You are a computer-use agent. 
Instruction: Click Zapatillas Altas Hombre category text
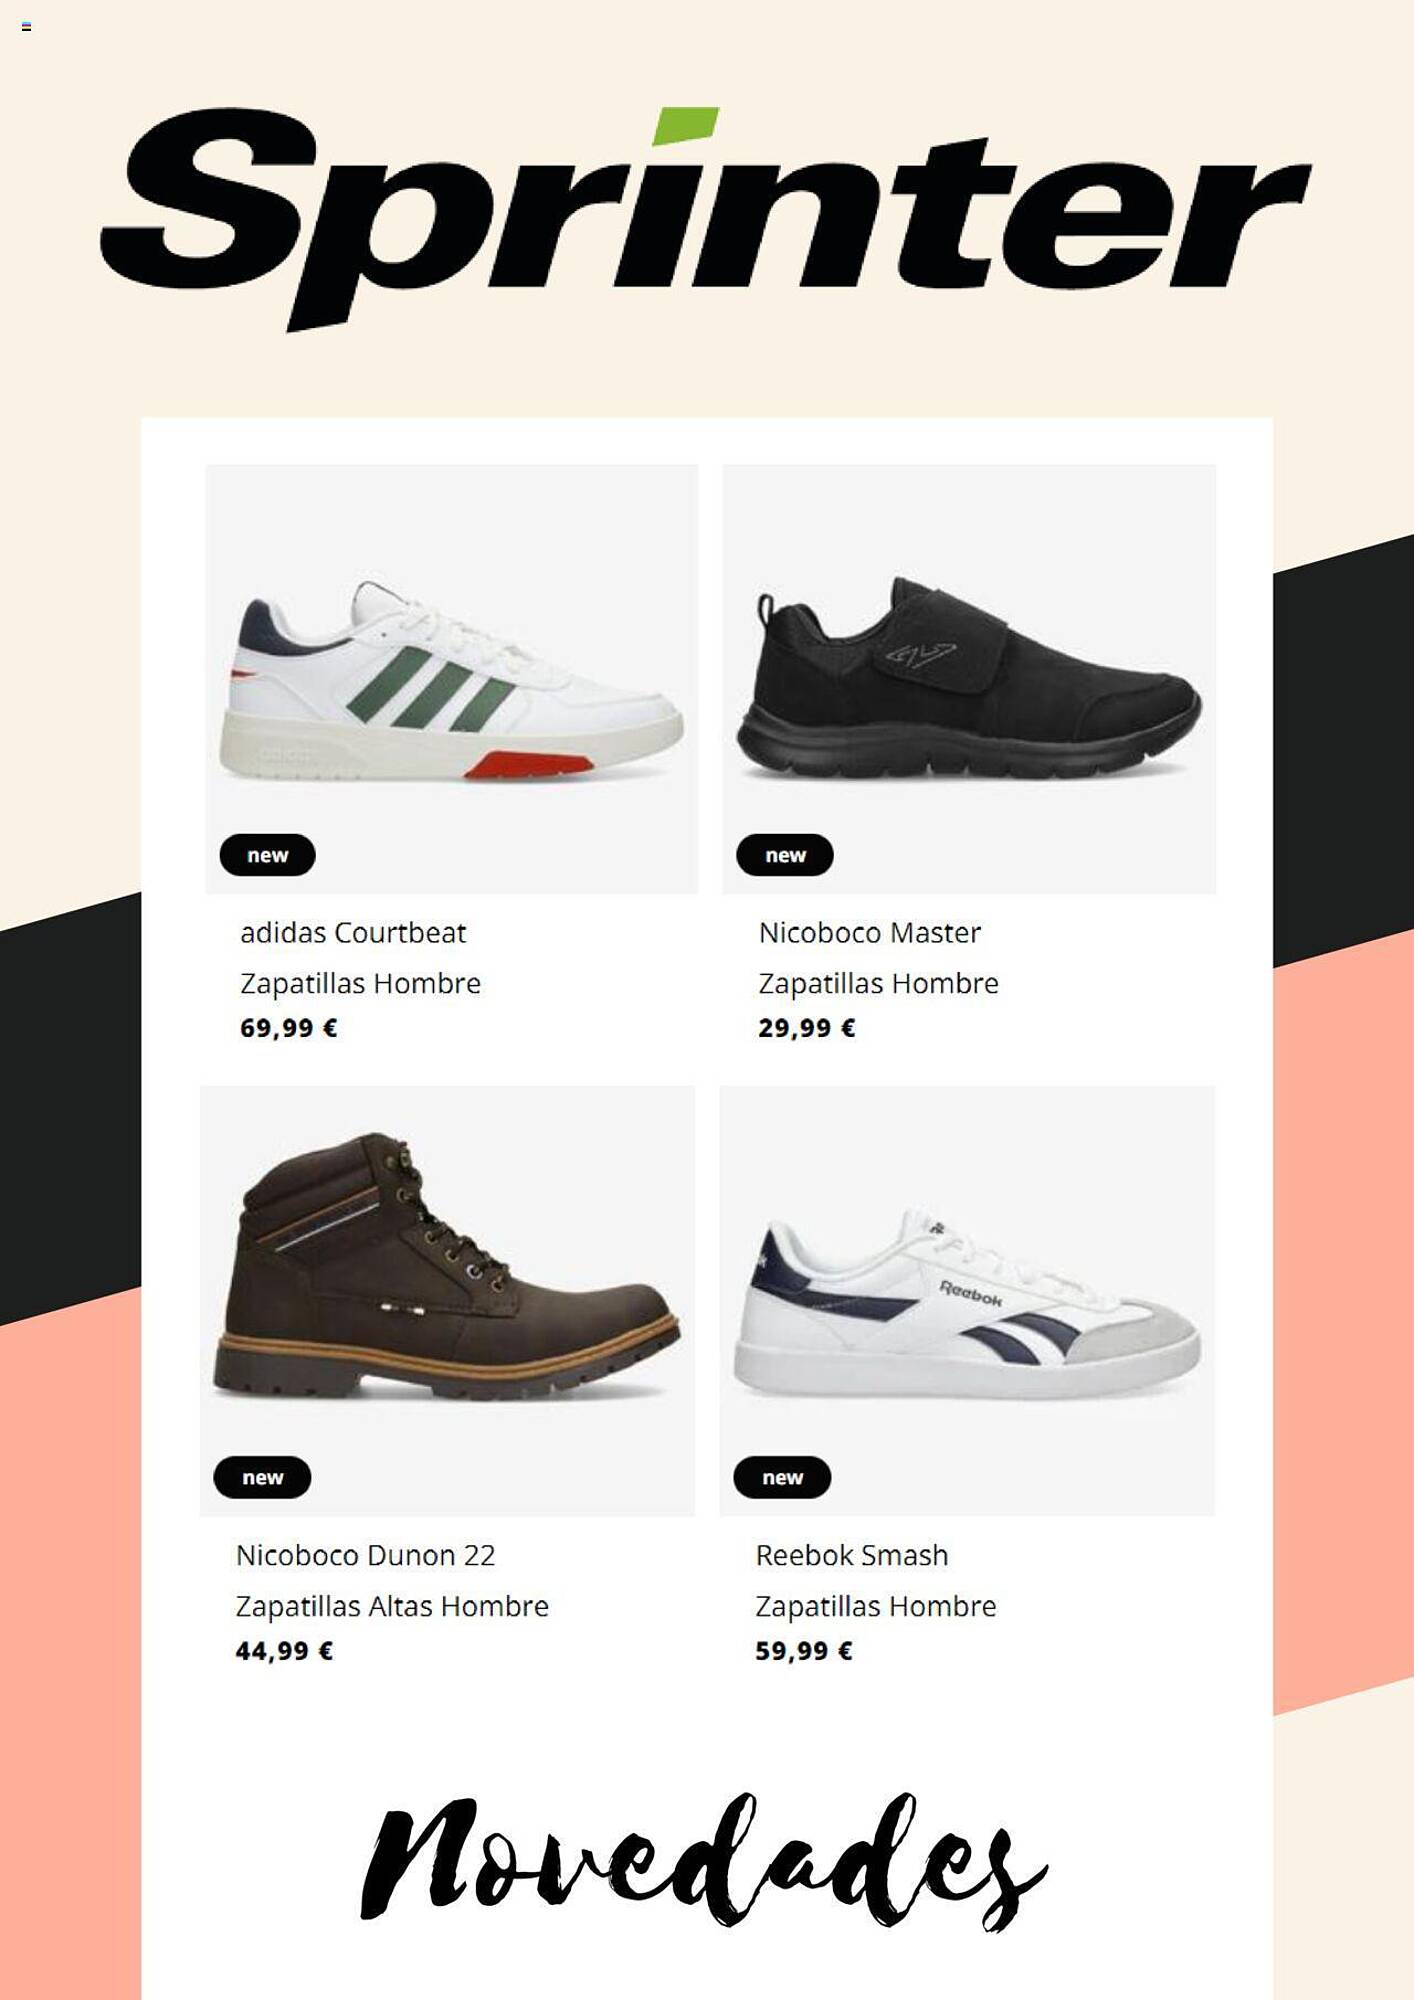coord(392,1606)
